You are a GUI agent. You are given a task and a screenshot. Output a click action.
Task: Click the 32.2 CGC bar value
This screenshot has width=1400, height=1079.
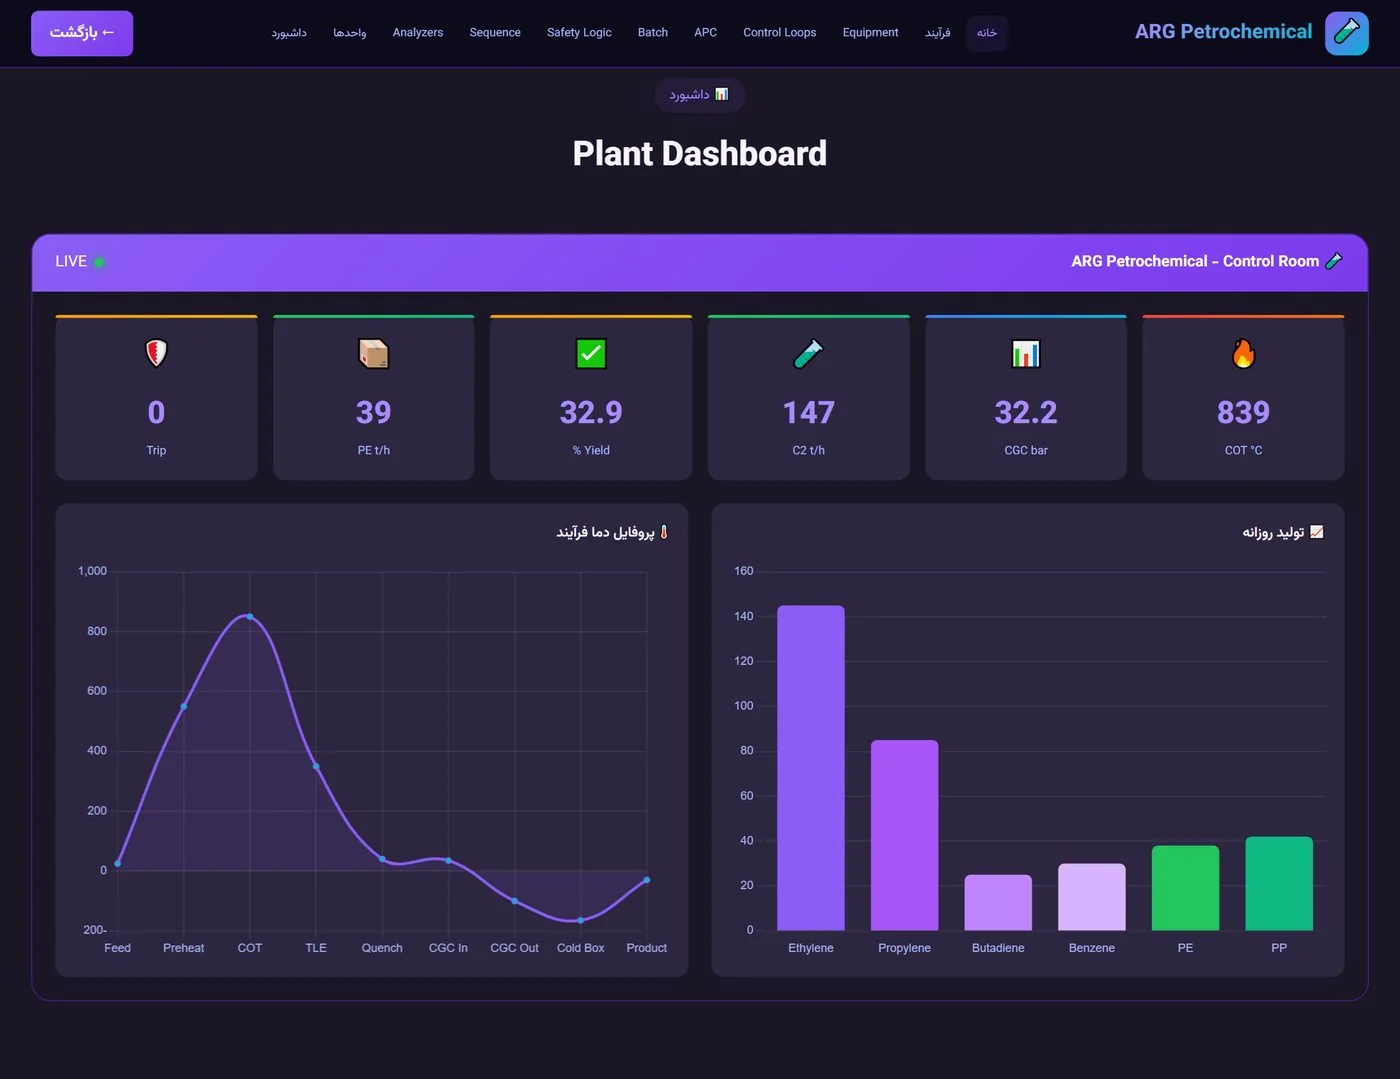(1026, 412)
